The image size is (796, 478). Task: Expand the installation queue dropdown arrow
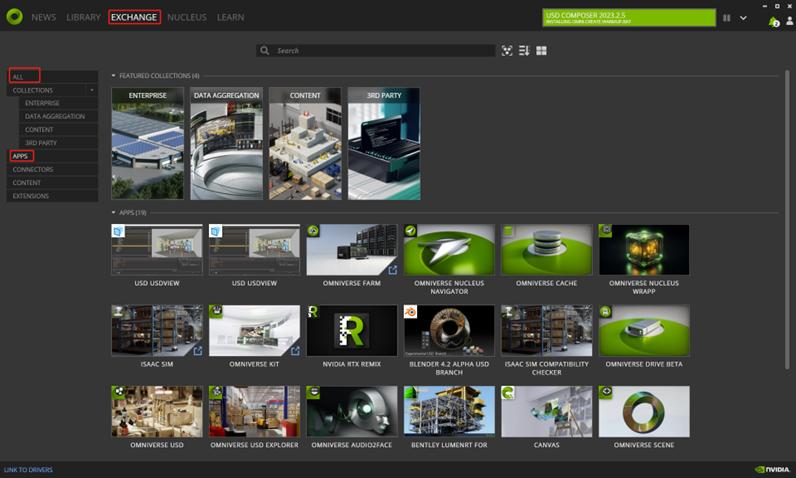(743, 18)
